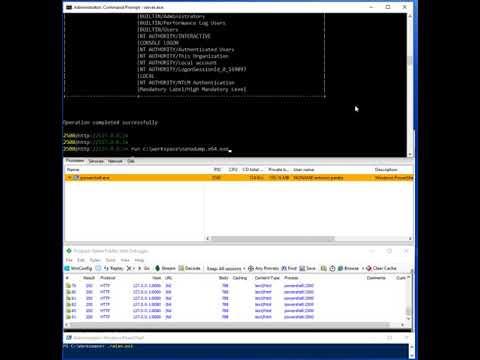This screenshot has width=480, height=360.
Task: Open the View menu in Fiddler
Action: point(125,260)
